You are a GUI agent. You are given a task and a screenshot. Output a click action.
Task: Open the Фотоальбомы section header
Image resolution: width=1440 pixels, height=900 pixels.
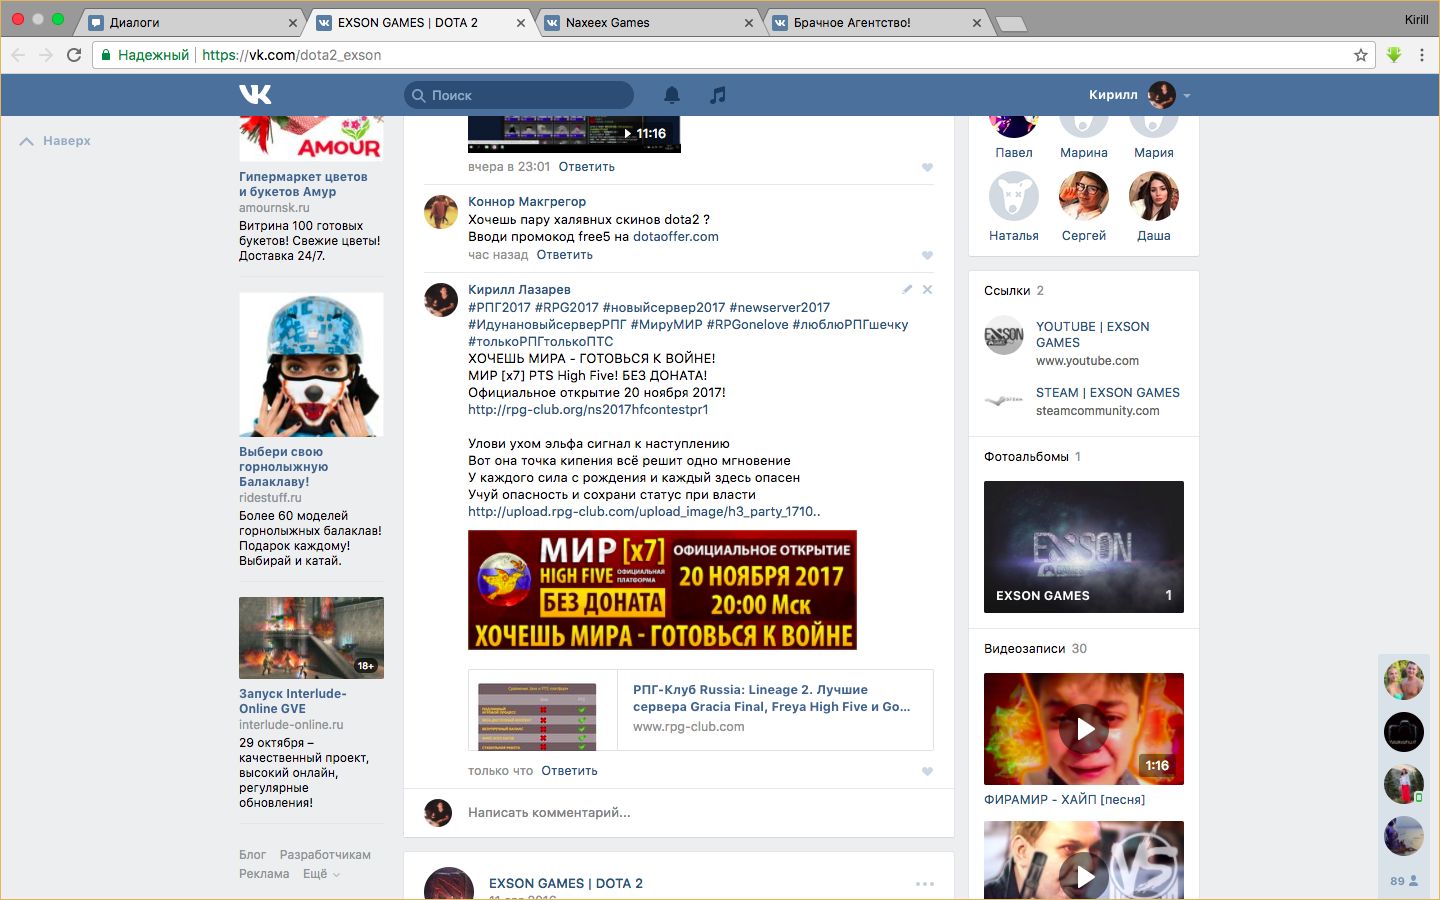point(1026,457)
